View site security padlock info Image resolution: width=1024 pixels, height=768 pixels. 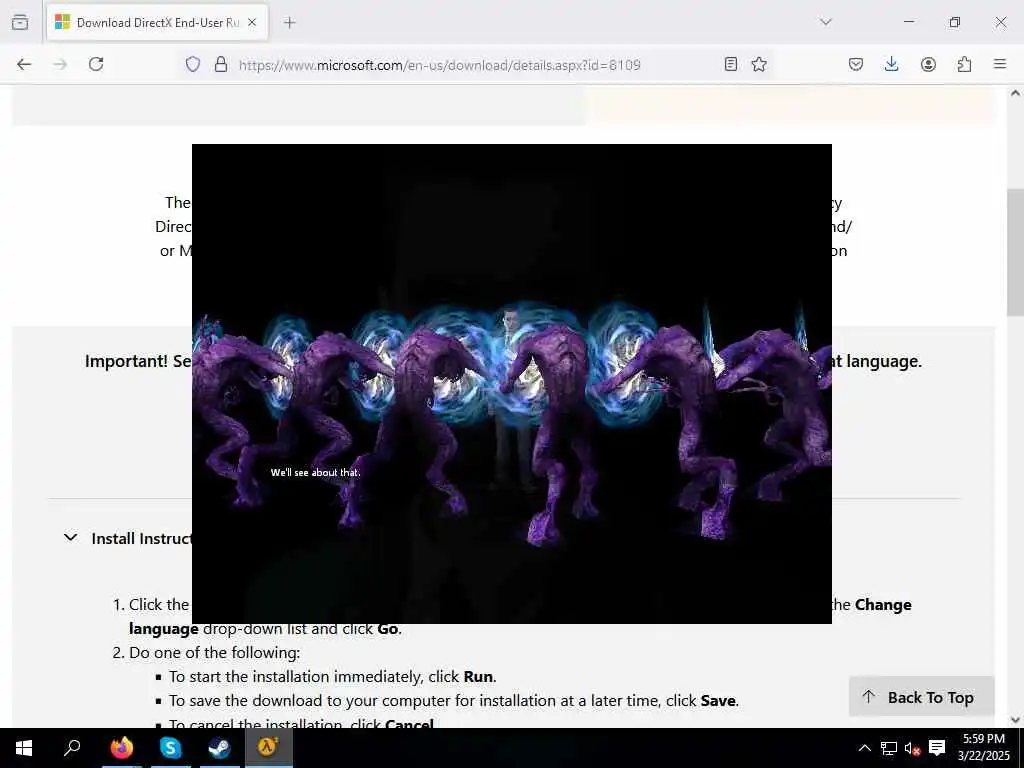click(x=221, y=64)
